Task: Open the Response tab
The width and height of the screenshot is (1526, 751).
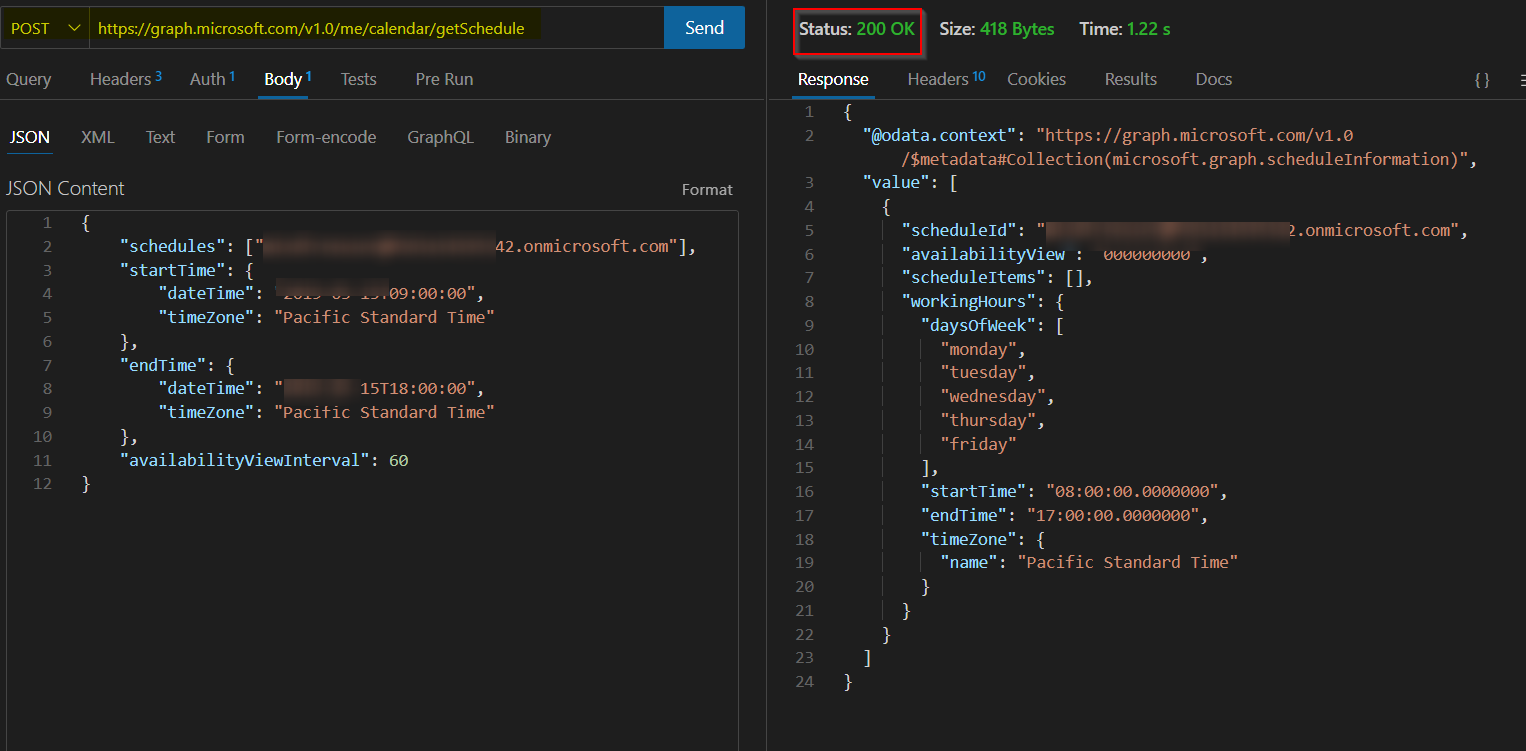Action: (x=833, y=79)
